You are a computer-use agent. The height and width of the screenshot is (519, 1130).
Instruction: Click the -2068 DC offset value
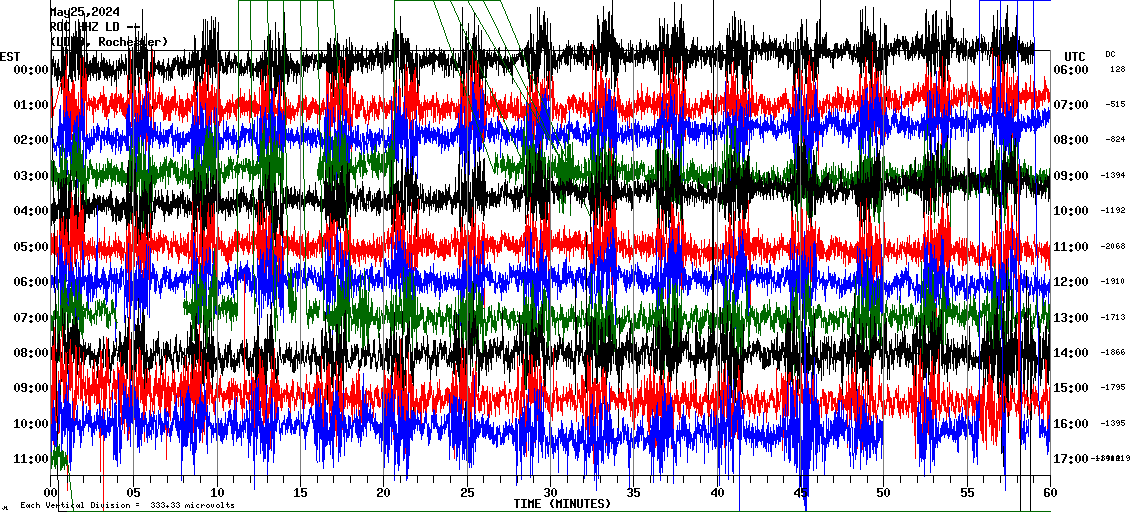tap(1114, 247)
